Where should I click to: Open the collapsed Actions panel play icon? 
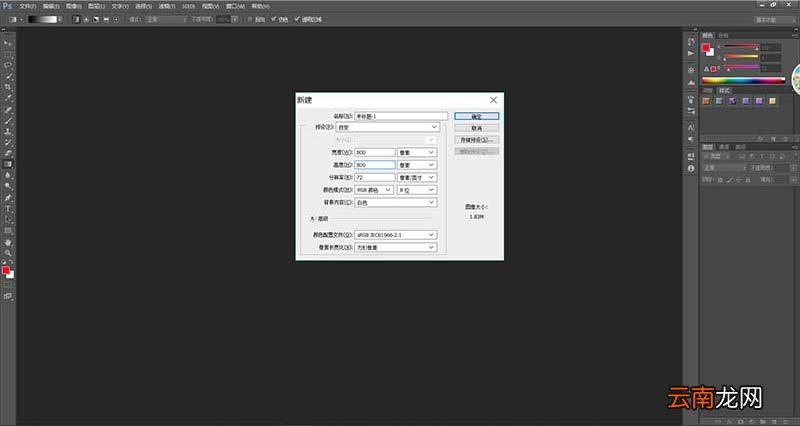691,53
